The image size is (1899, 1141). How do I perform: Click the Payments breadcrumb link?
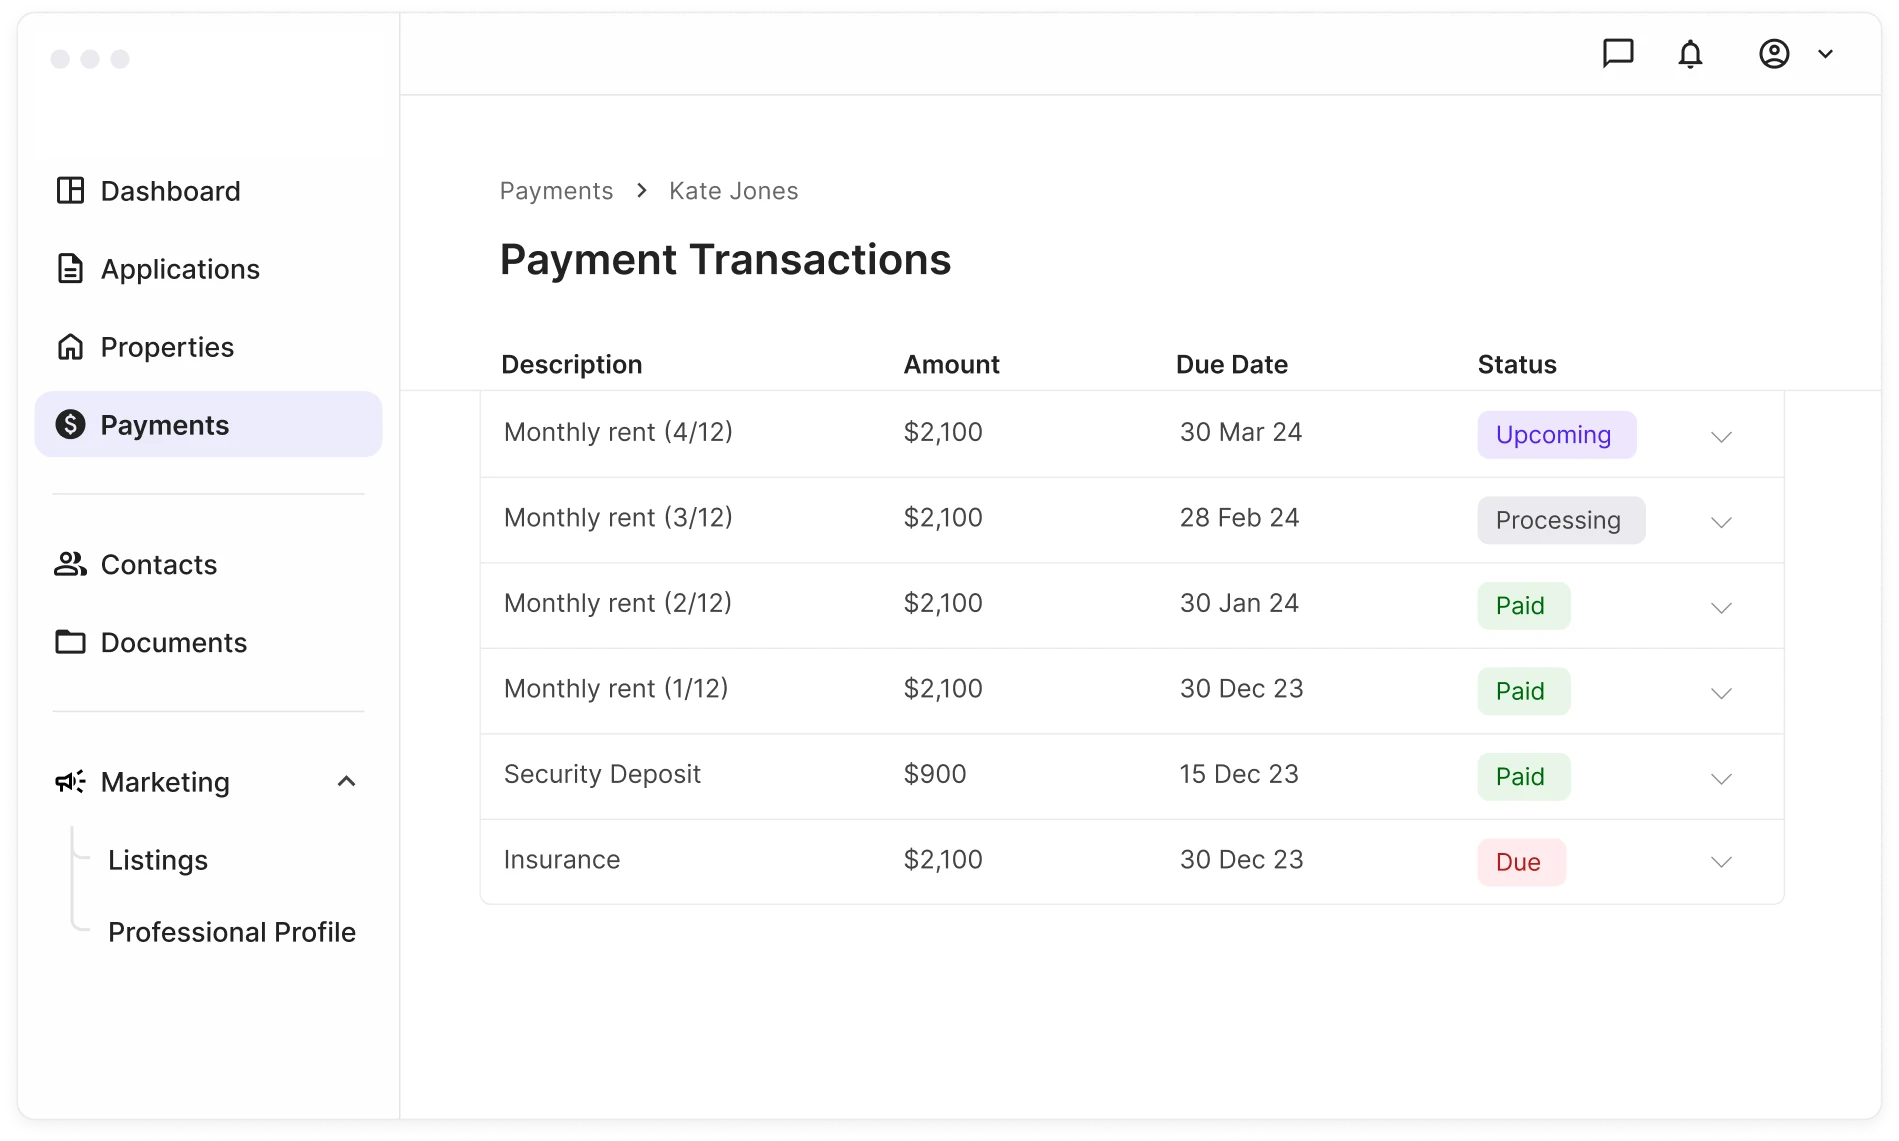[556, 190]
